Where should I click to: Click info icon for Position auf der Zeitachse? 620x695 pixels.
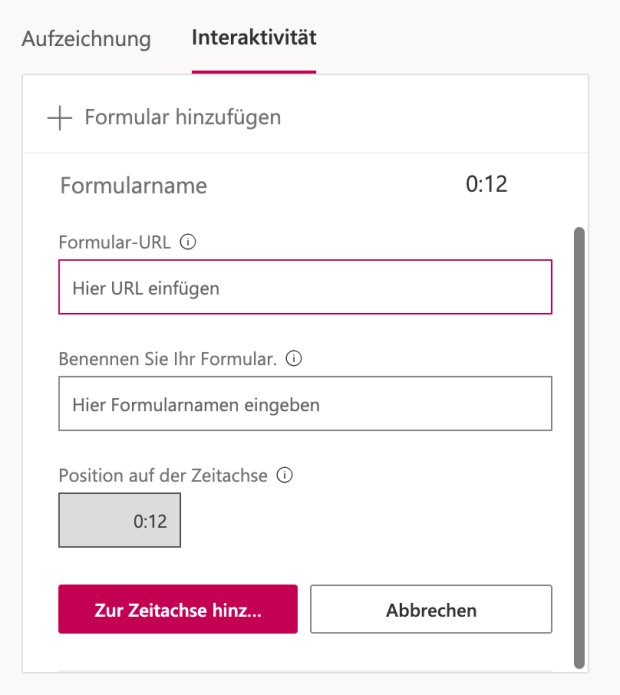(x=284, y=476)
